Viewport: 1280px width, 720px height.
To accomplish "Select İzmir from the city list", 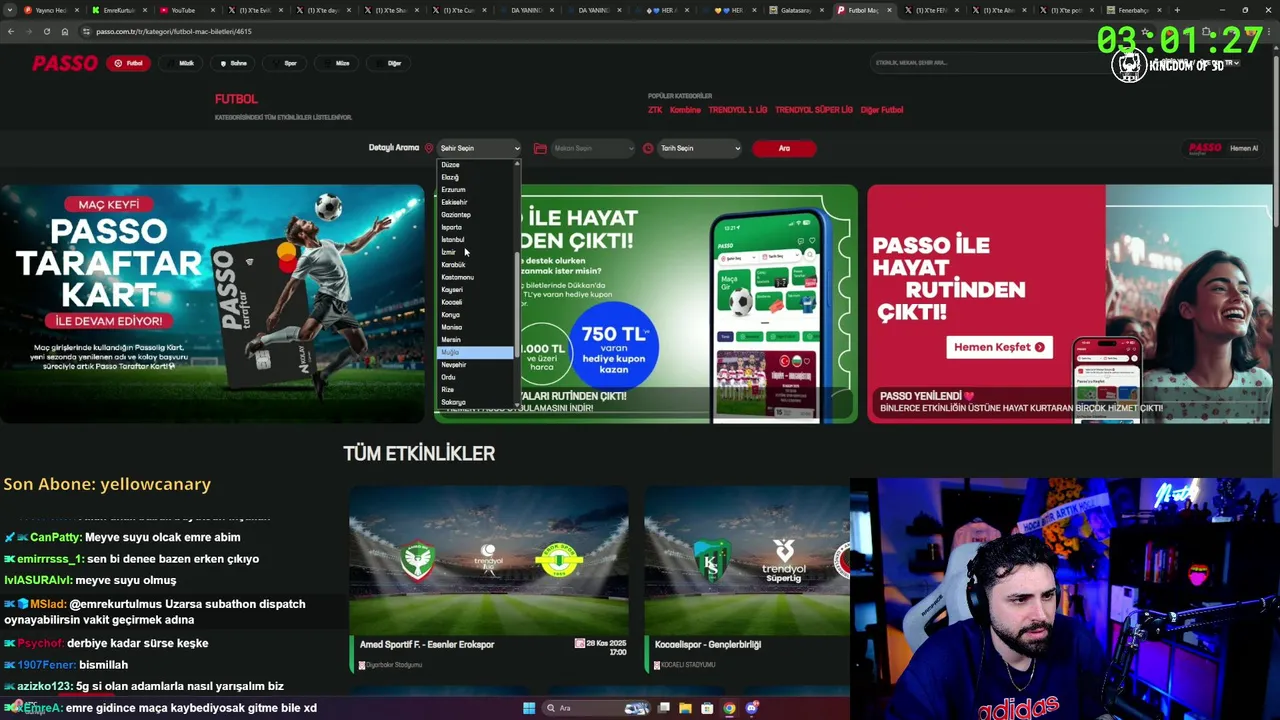I will [476, 252].
